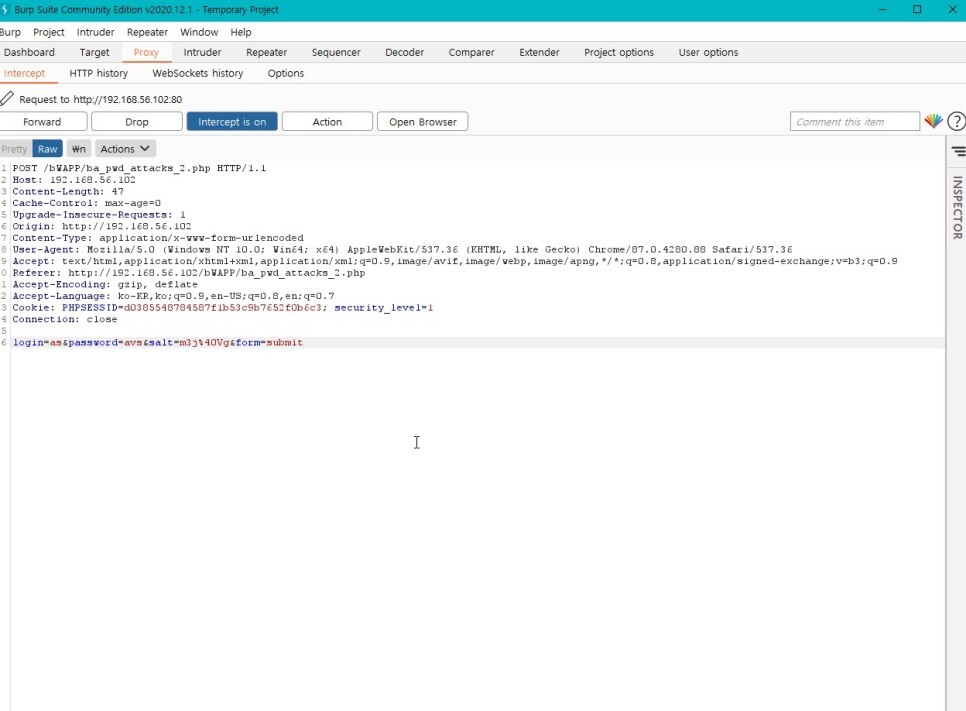Forward the intercepted request
This screenshot has width=966, height=711.
tap(43, 121)
